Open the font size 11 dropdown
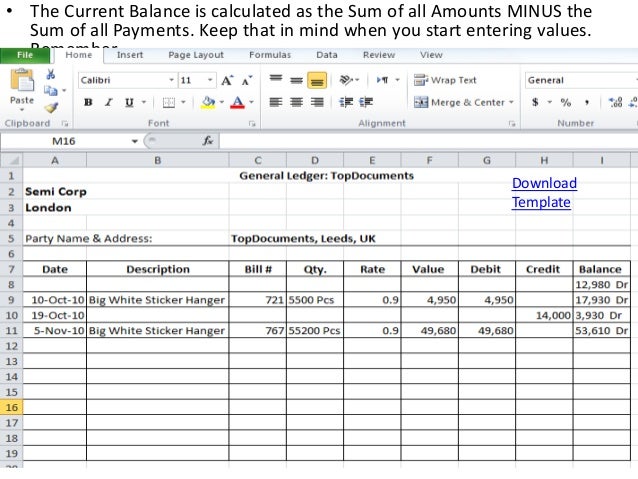The height and width of the screenshot is (479, 638). 210,80
